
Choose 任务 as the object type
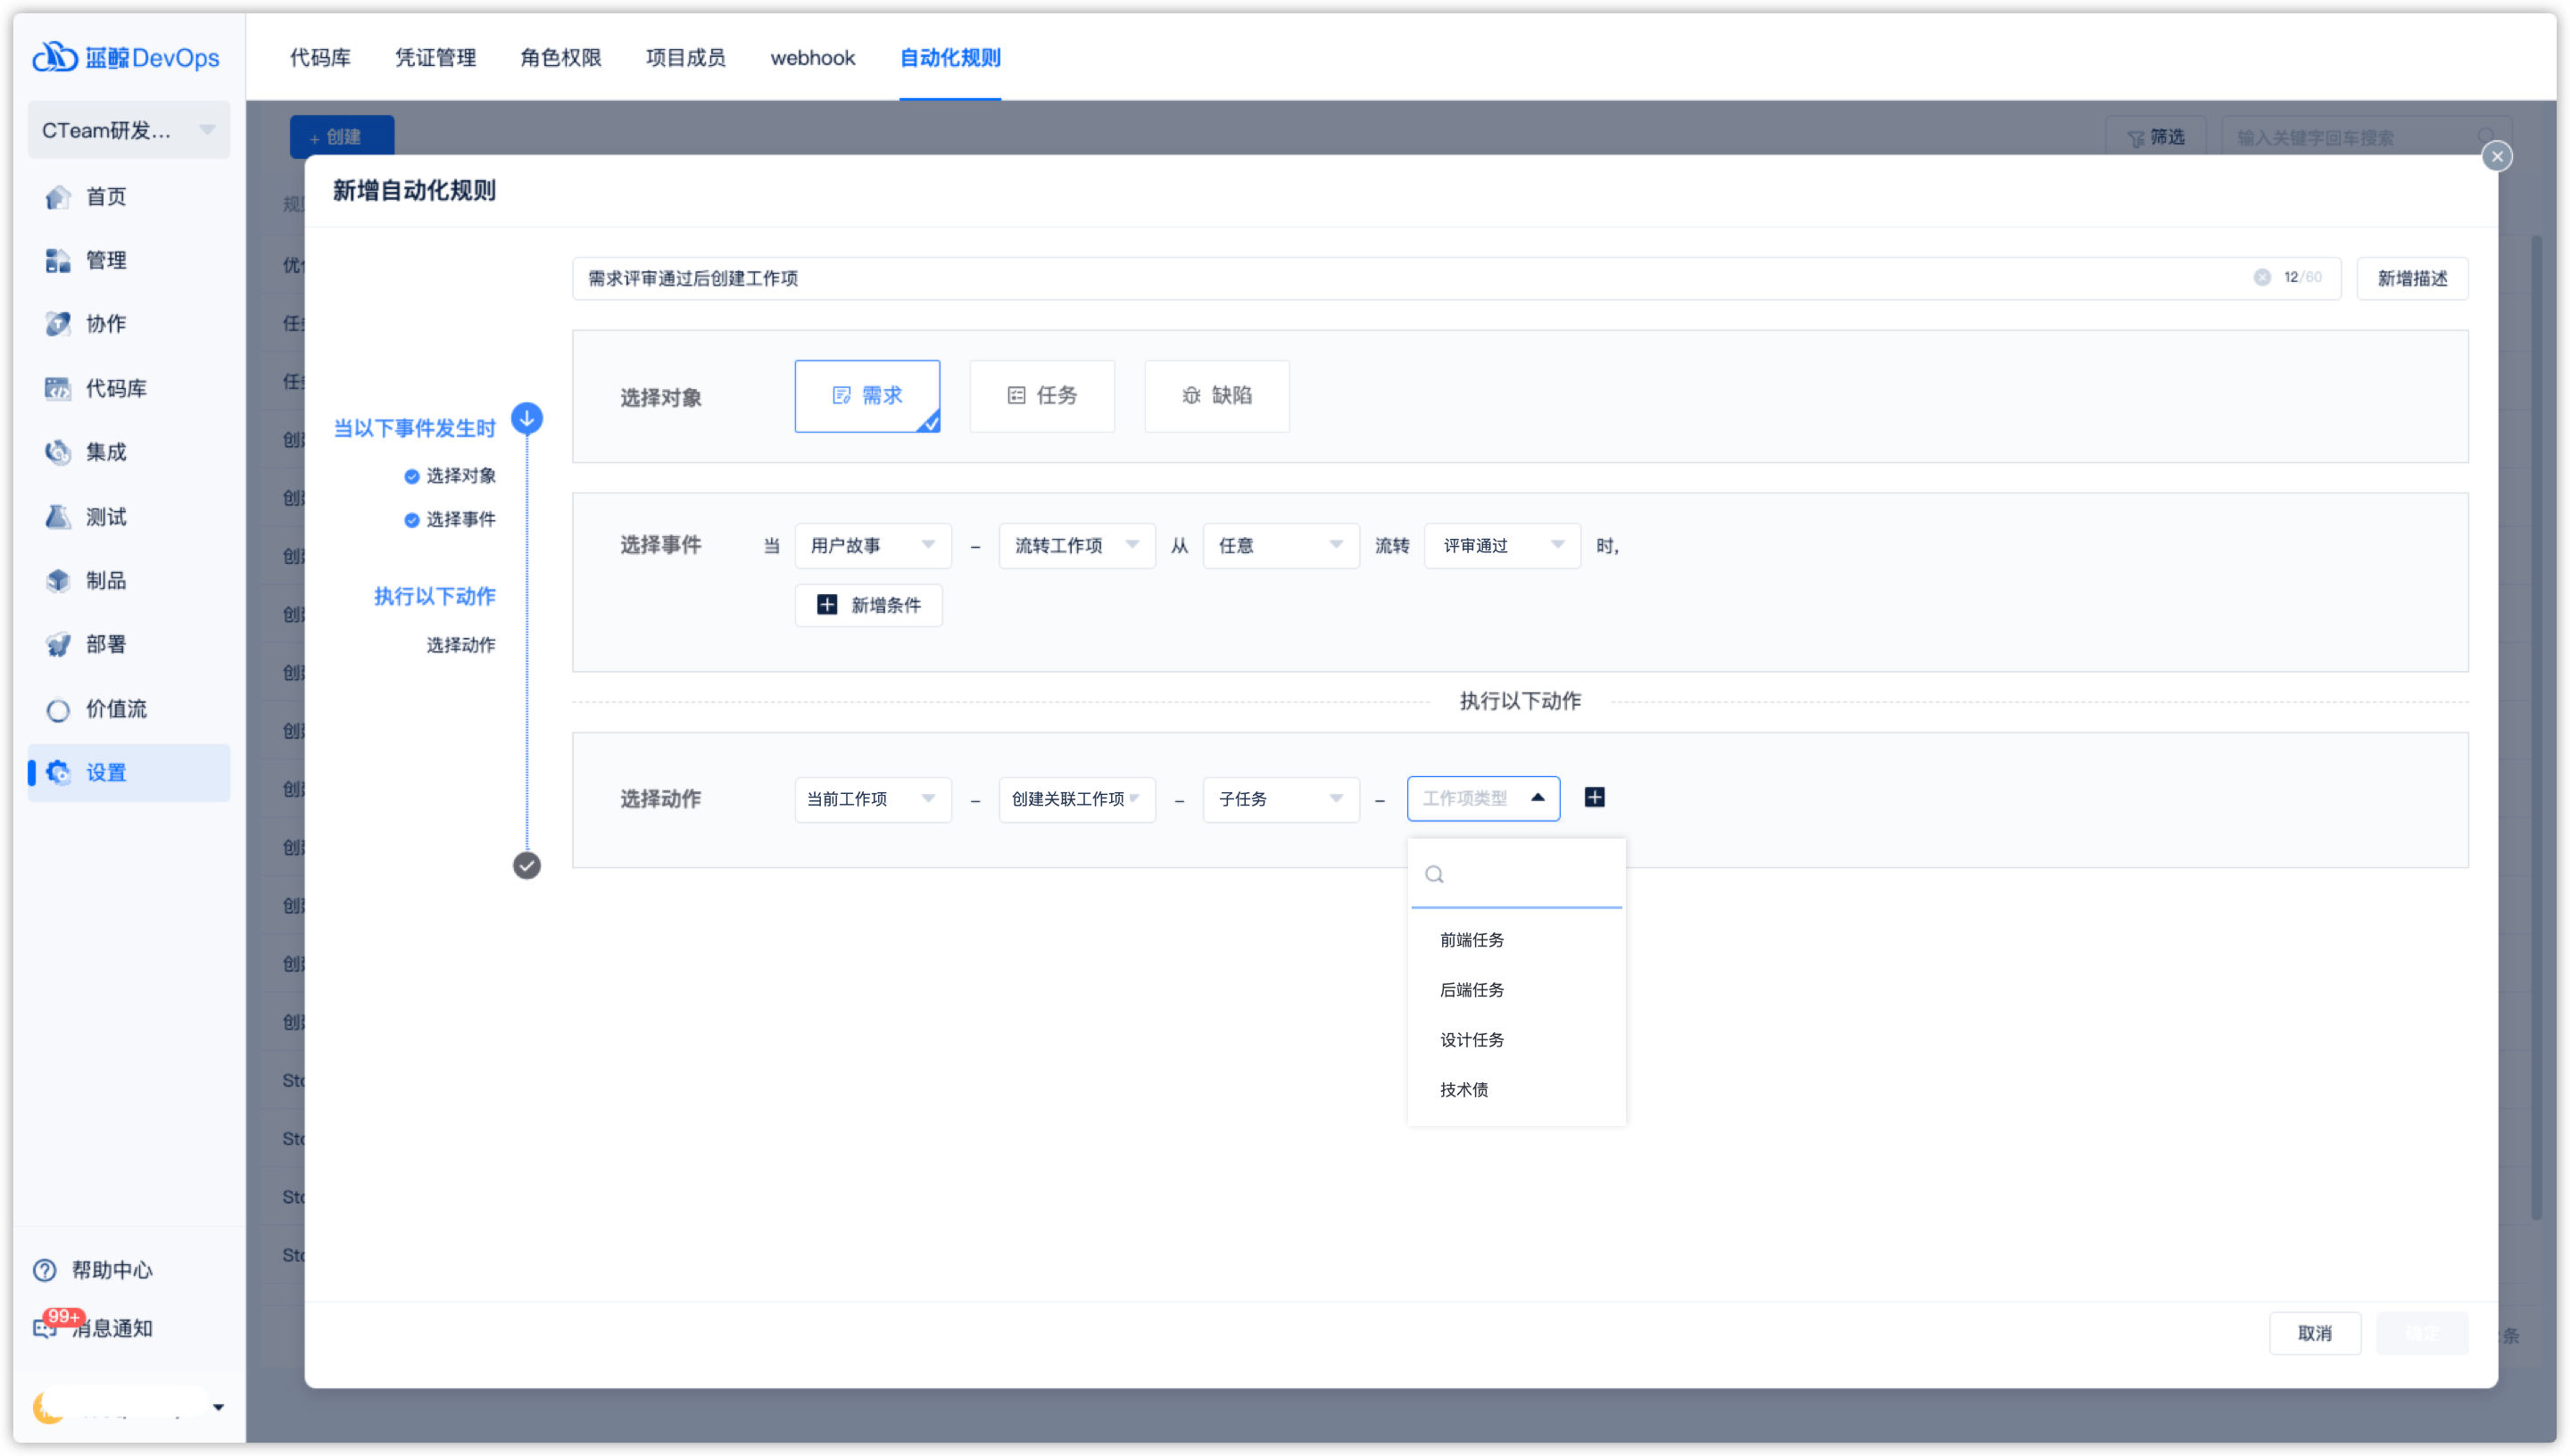[x=1042, y=396]
